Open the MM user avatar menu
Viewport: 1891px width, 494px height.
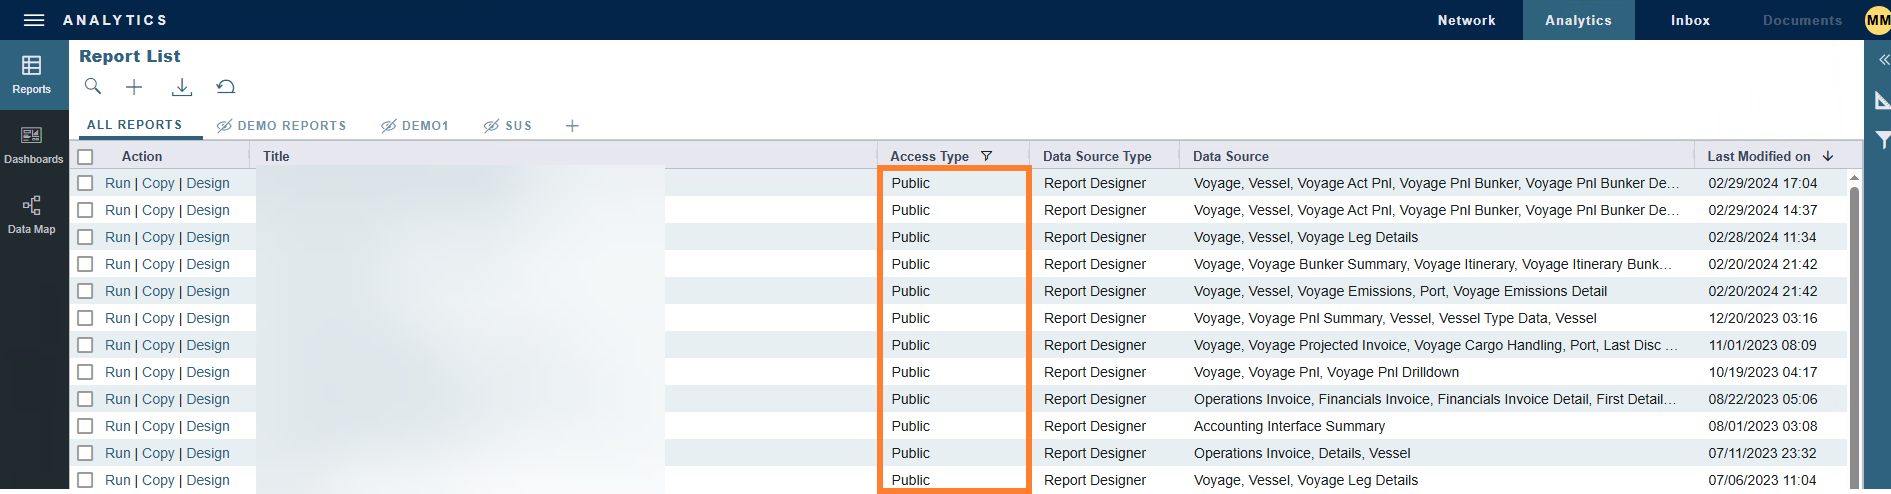(x=1877, y=20)
